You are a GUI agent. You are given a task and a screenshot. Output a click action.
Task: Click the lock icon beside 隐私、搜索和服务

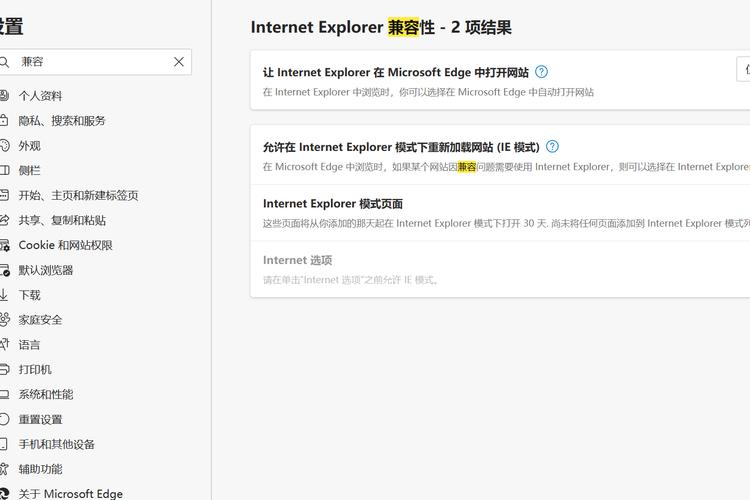[4, 120]
